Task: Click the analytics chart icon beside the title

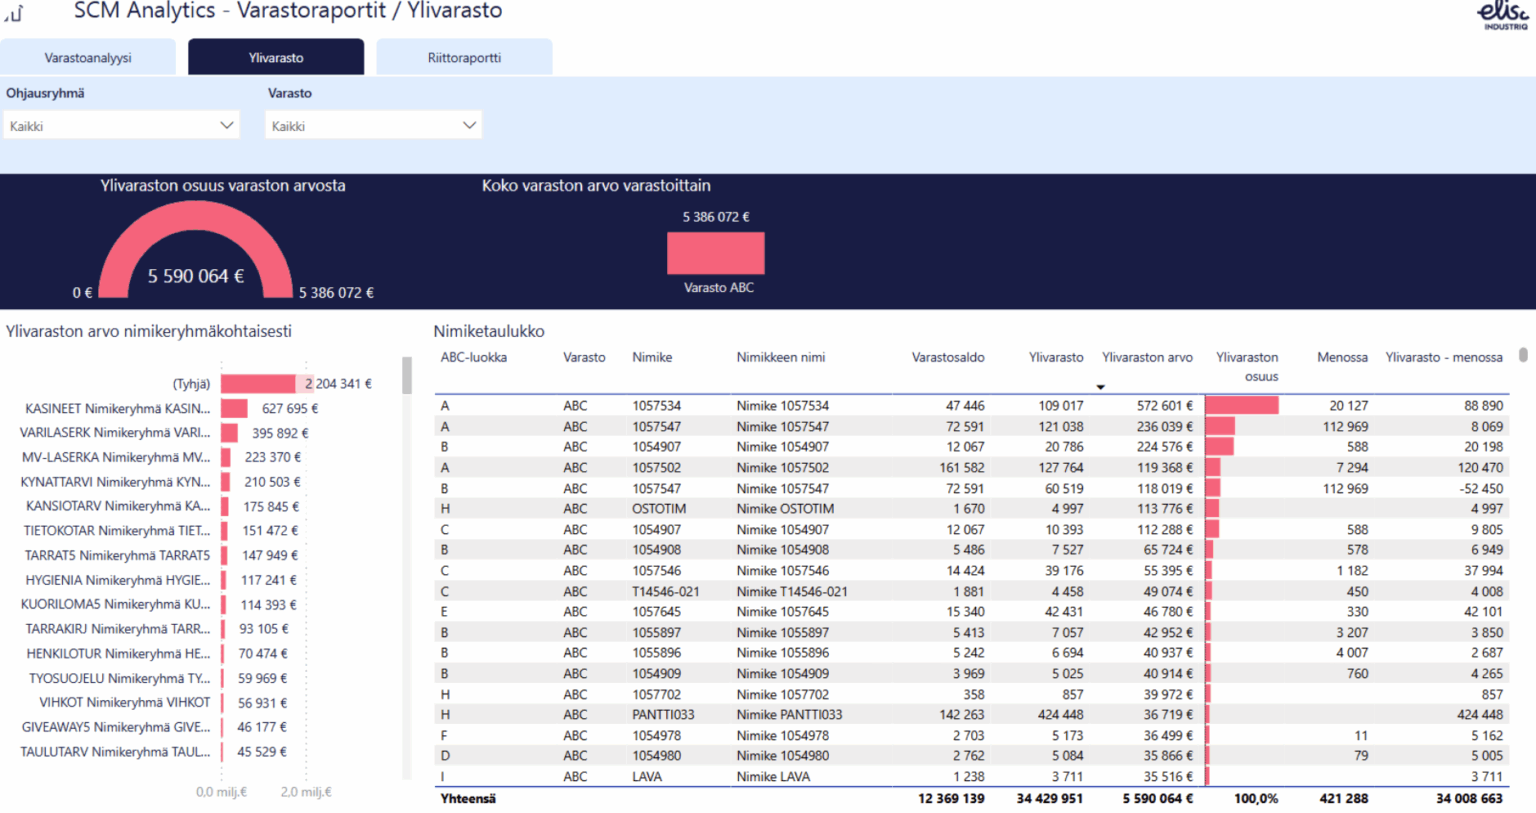Action: click(x=14, y=13)
